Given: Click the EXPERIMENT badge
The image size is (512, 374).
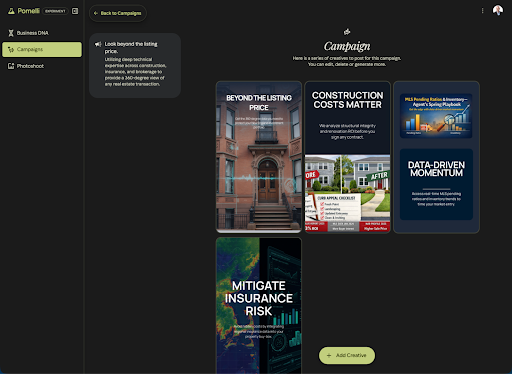Looking at the screenshot, I should (x=55, y=11).
